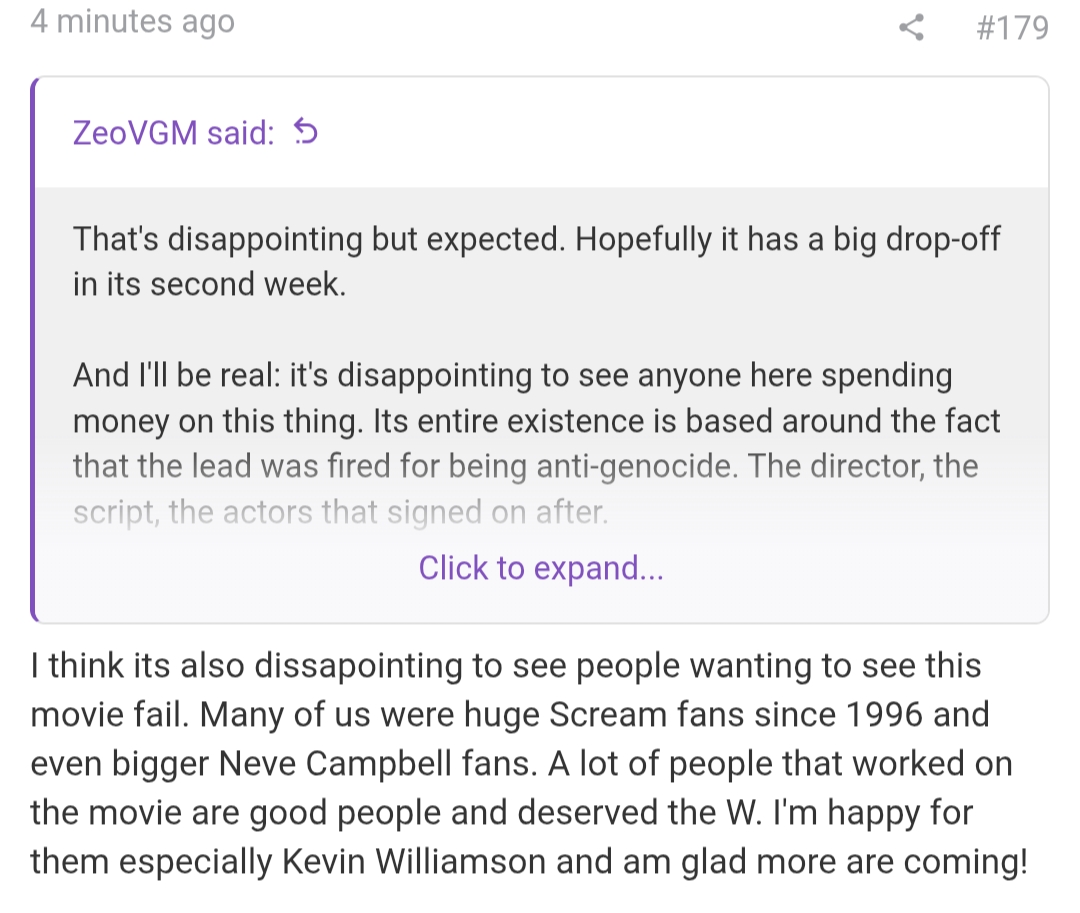The width and height of the screenshot is (1080, 913).
Task: Expand the quote with "Click to expand..."
Action: click(x=540, y=568)
